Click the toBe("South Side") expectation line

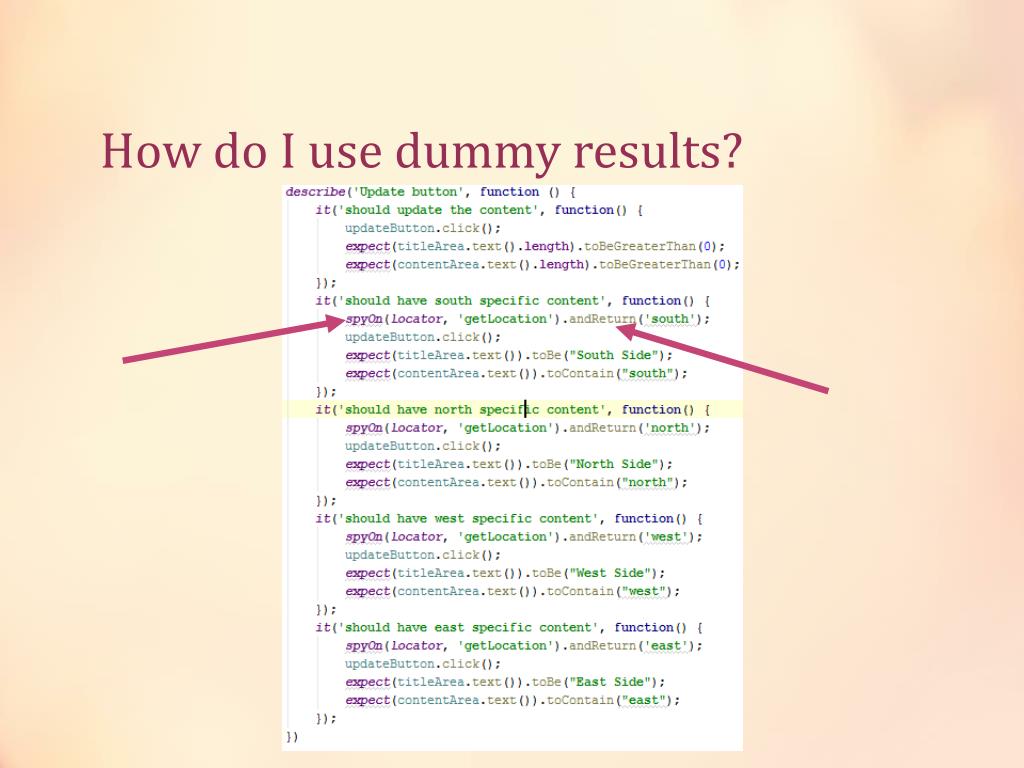click(509, 355)
